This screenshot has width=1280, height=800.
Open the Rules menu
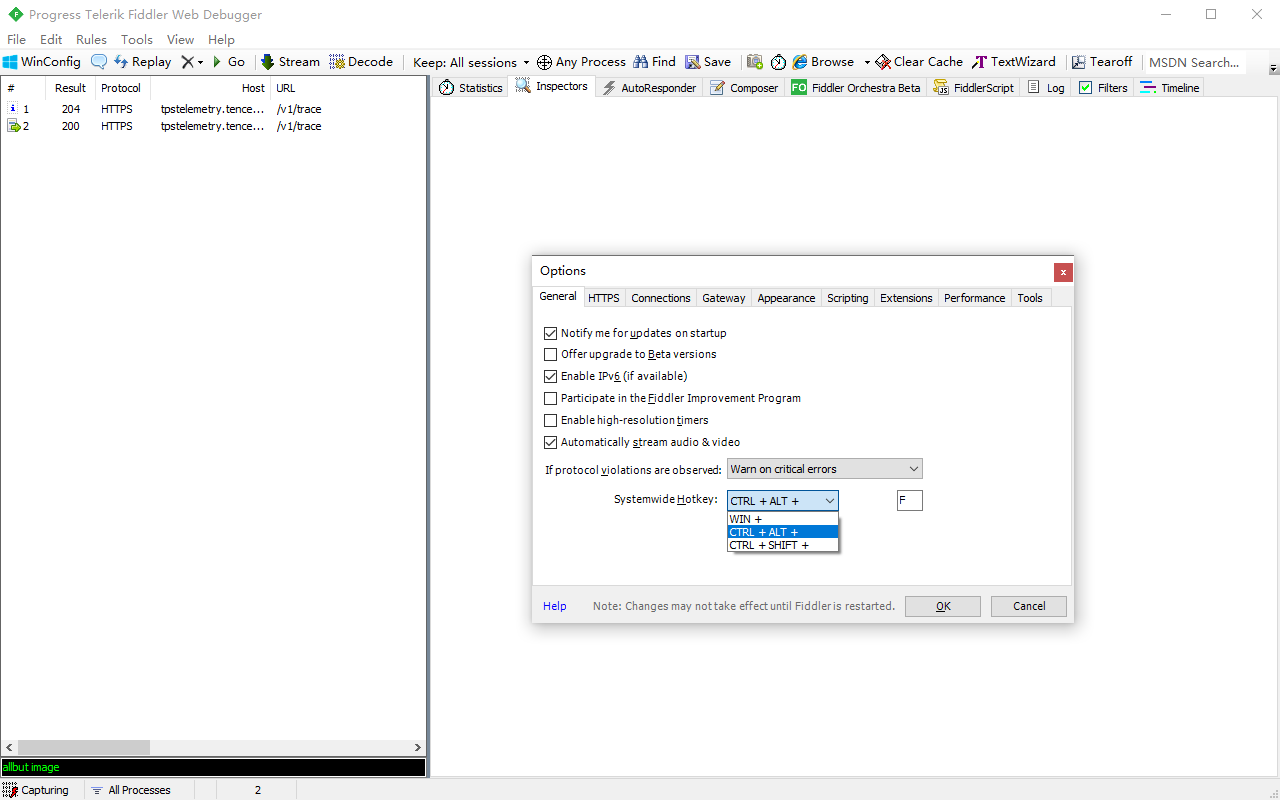(91, 40)
